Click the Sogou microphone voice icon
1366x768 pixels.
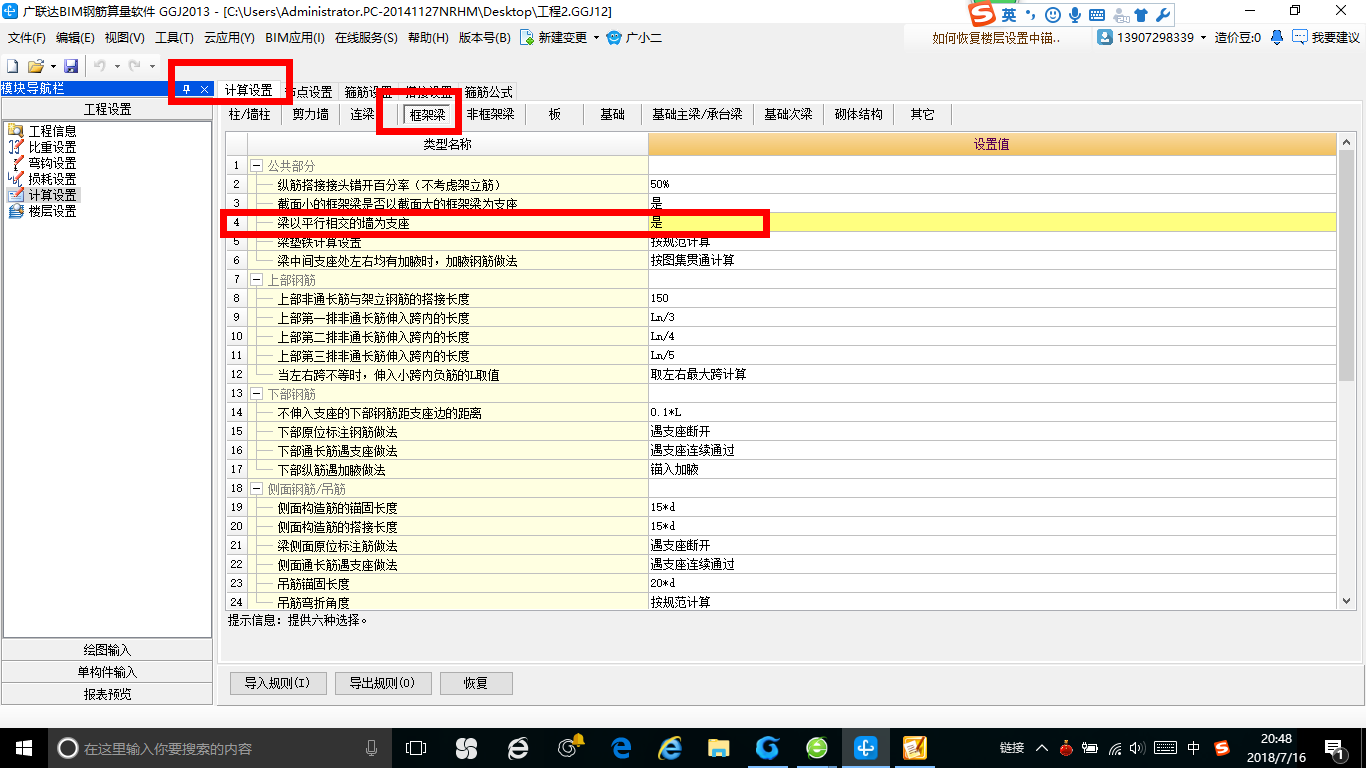pyautogui.click(x=1075, y=15)
